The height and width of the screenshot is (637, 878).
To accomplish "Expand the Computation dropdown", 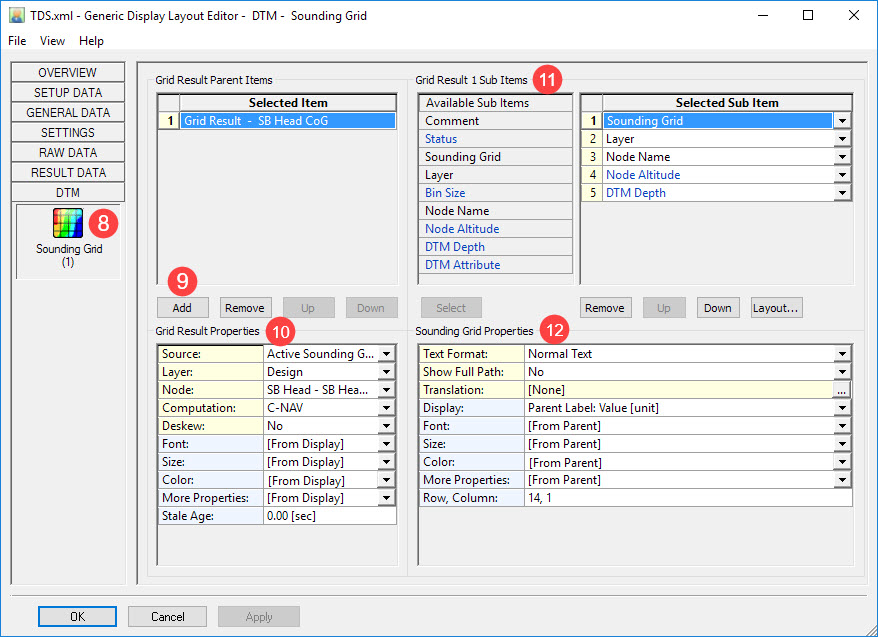I will pos(387,408).
